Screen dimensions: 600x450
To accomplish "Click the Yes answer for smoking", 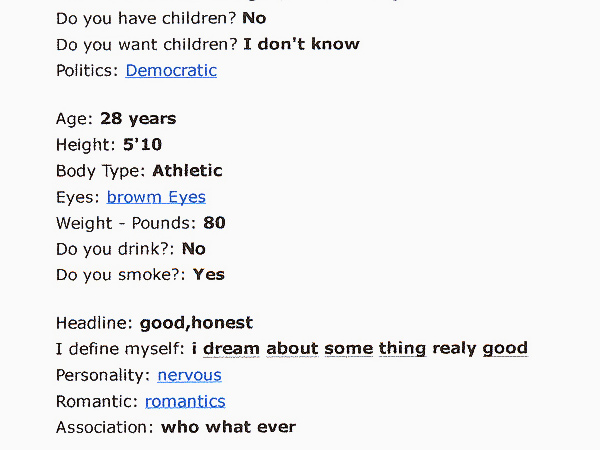I will tap(209, 275).
